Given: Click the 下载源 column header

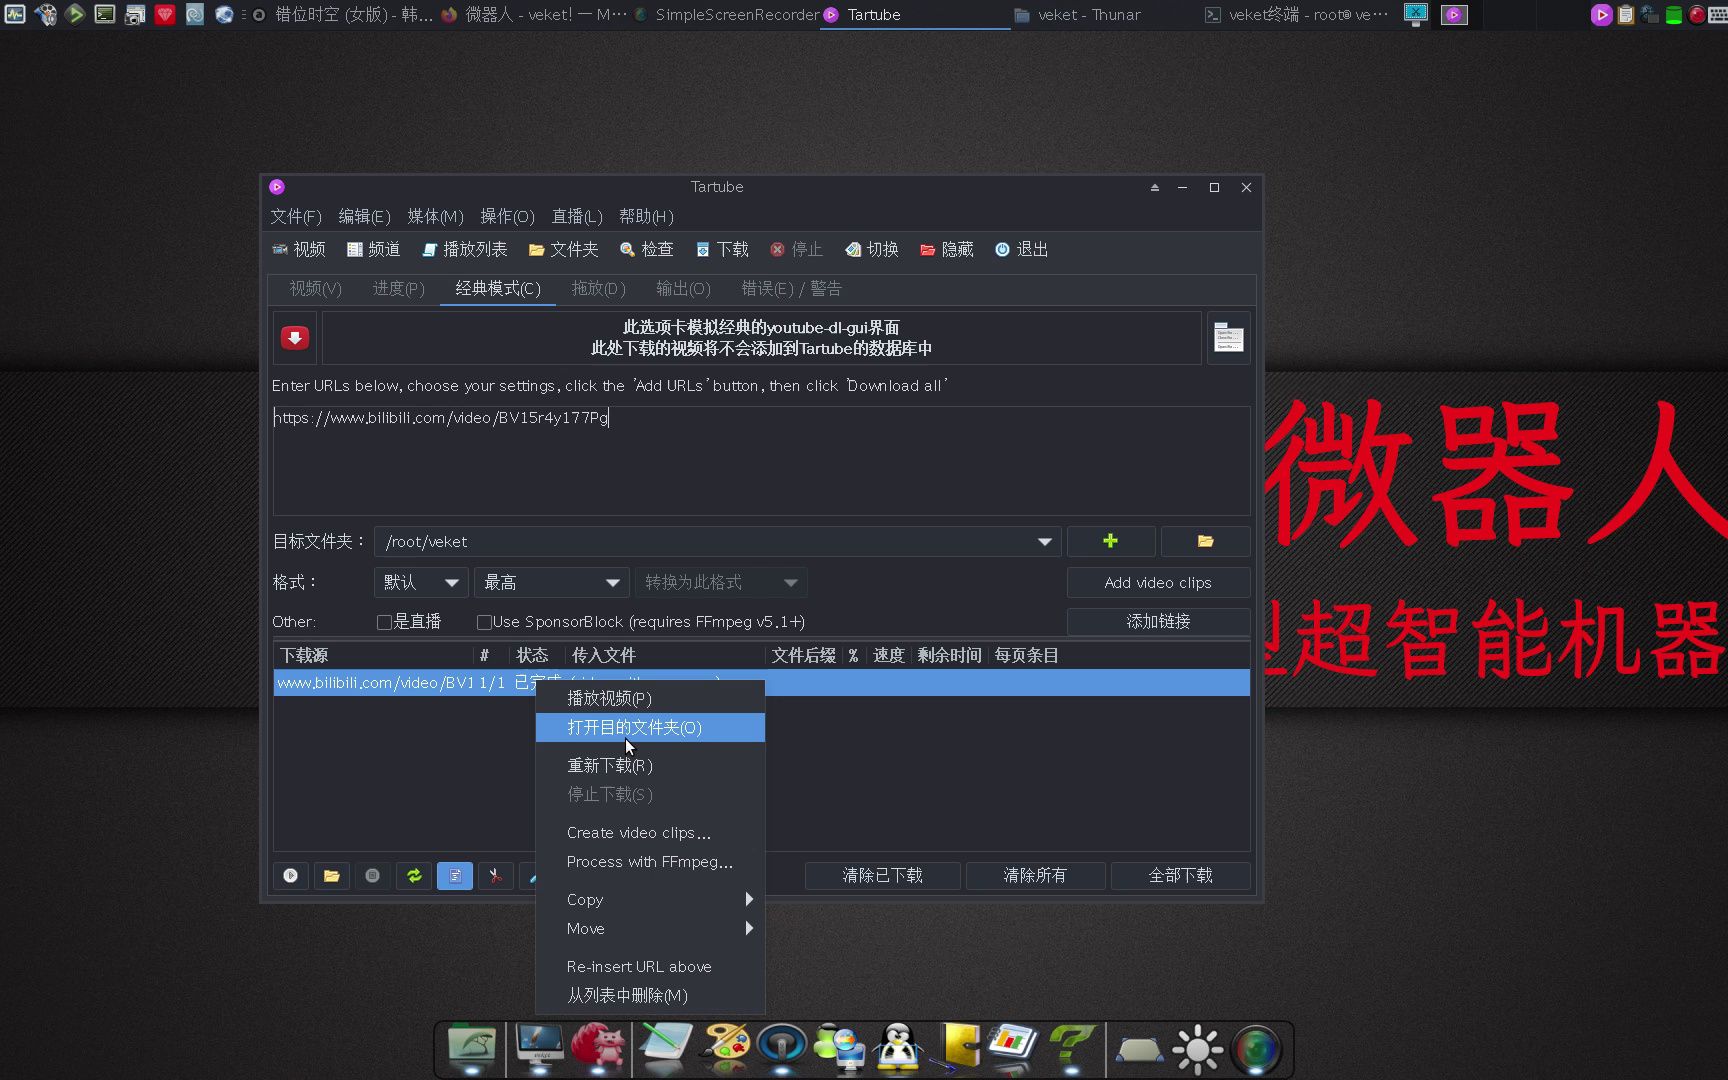Looking at the screenshot, I should (373, 655).
